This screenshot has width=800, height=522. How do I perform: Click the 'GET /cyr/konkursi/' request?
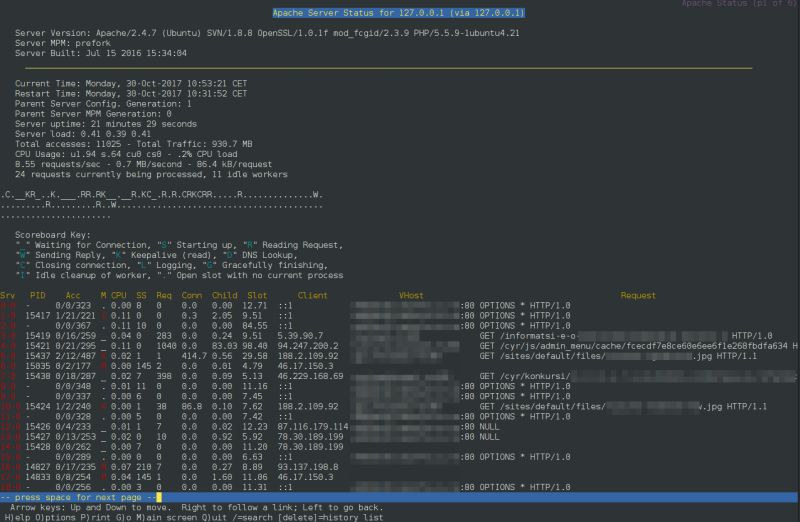pos(638,376)
